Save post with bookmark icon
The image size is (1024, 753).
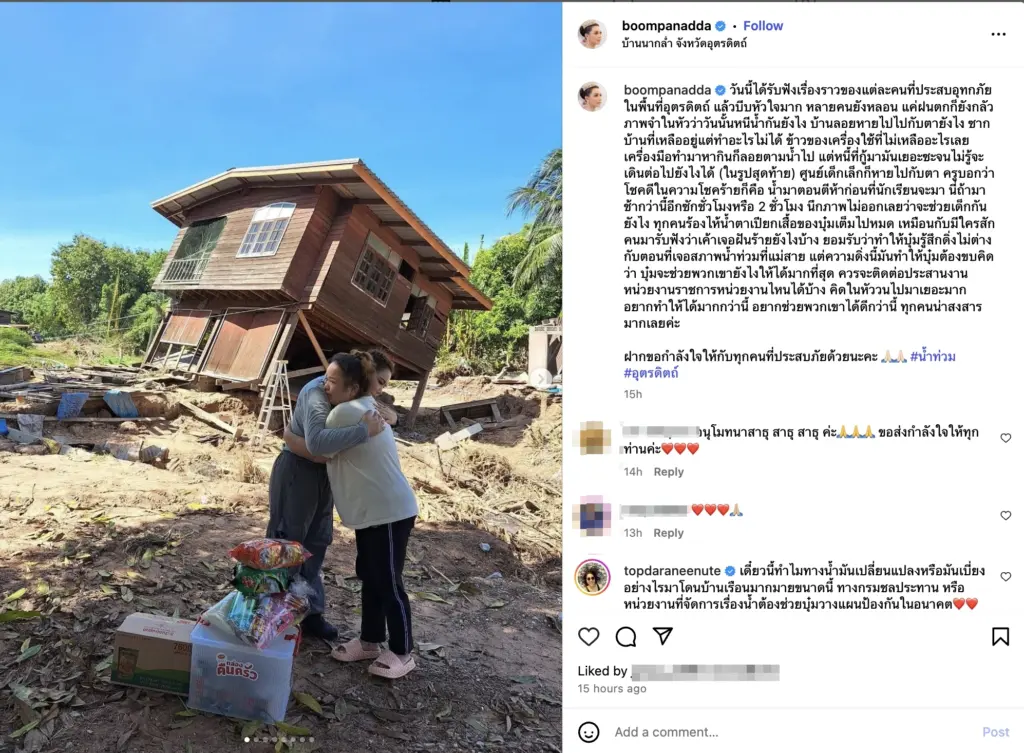(1000, 636)
